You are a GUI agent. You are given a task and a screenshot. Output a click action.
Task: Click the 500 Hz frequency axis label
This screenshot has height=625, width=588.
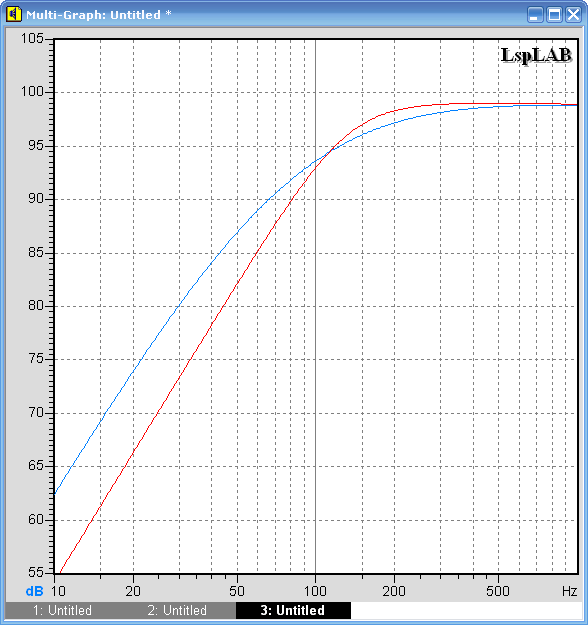pos(498,591)
